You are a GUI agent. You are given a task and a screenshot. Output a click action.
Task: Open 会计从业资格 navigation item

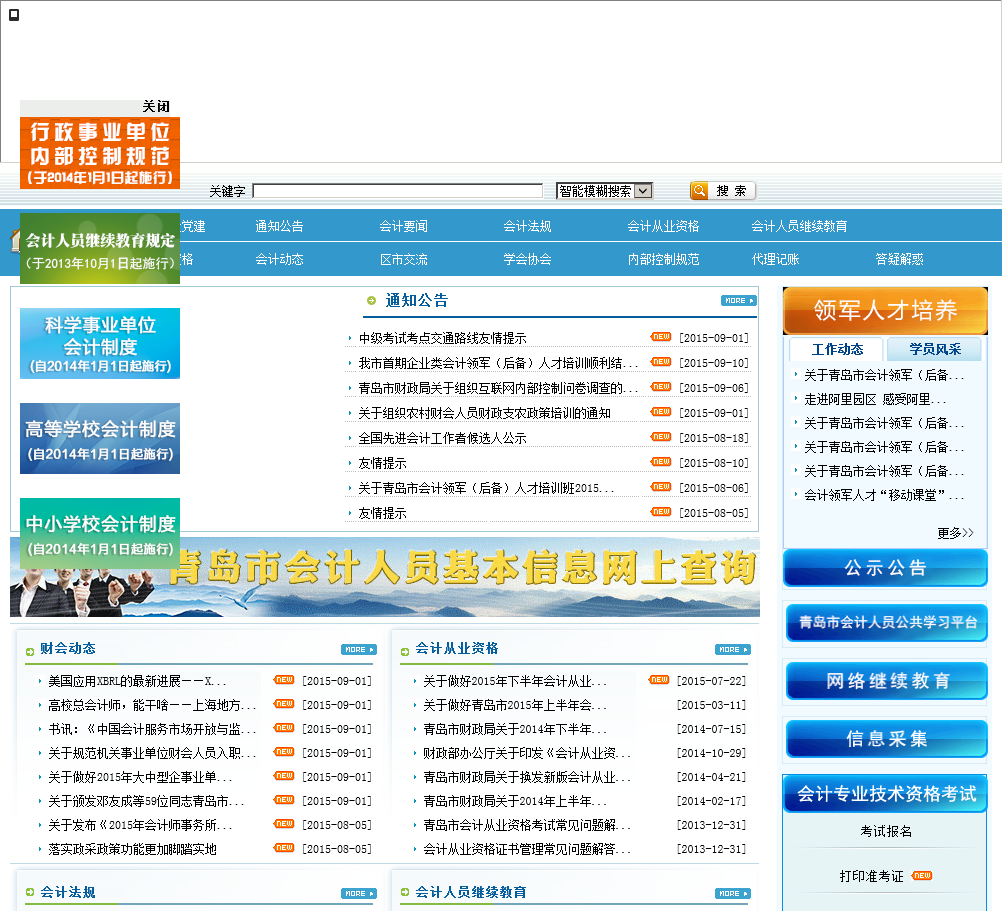click(x=663, y=226)
